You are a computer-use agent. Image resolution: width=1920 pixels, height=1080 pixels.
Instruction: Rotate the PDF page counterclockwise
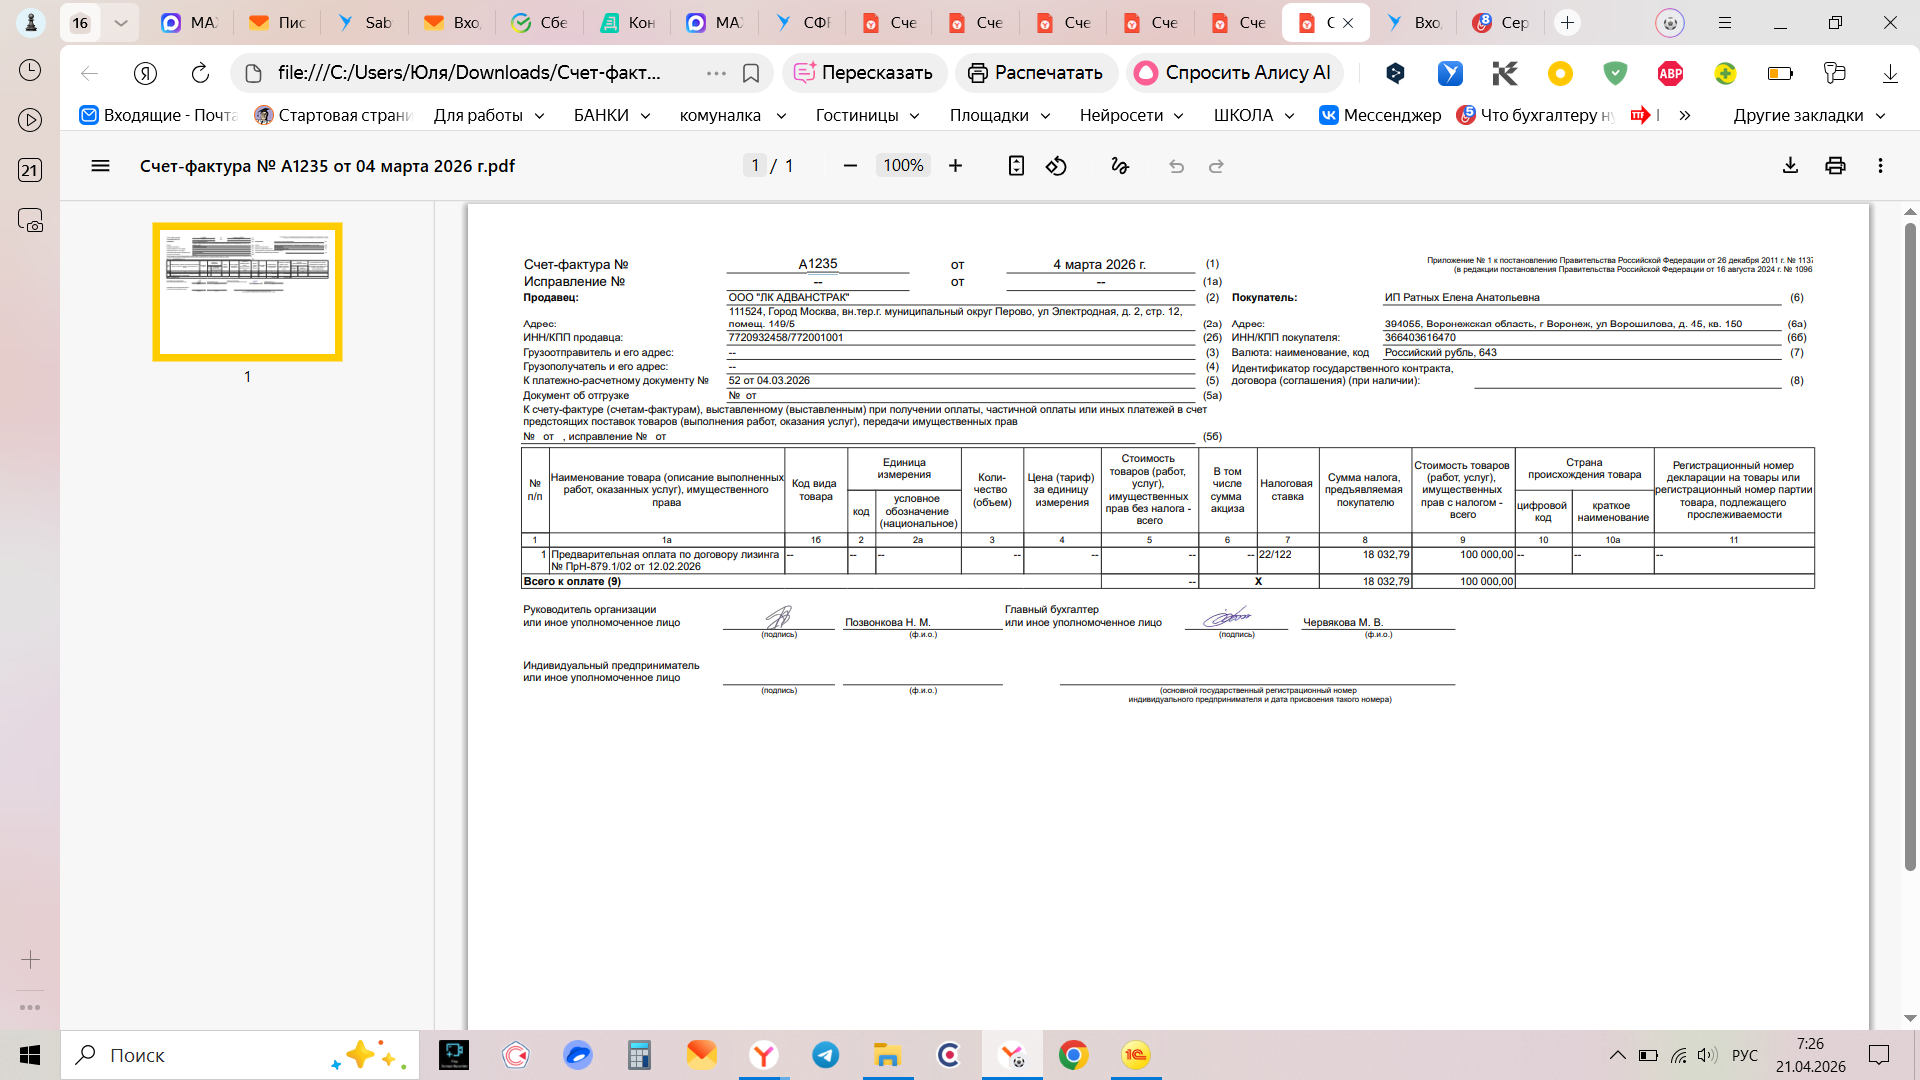(1056, 166)
